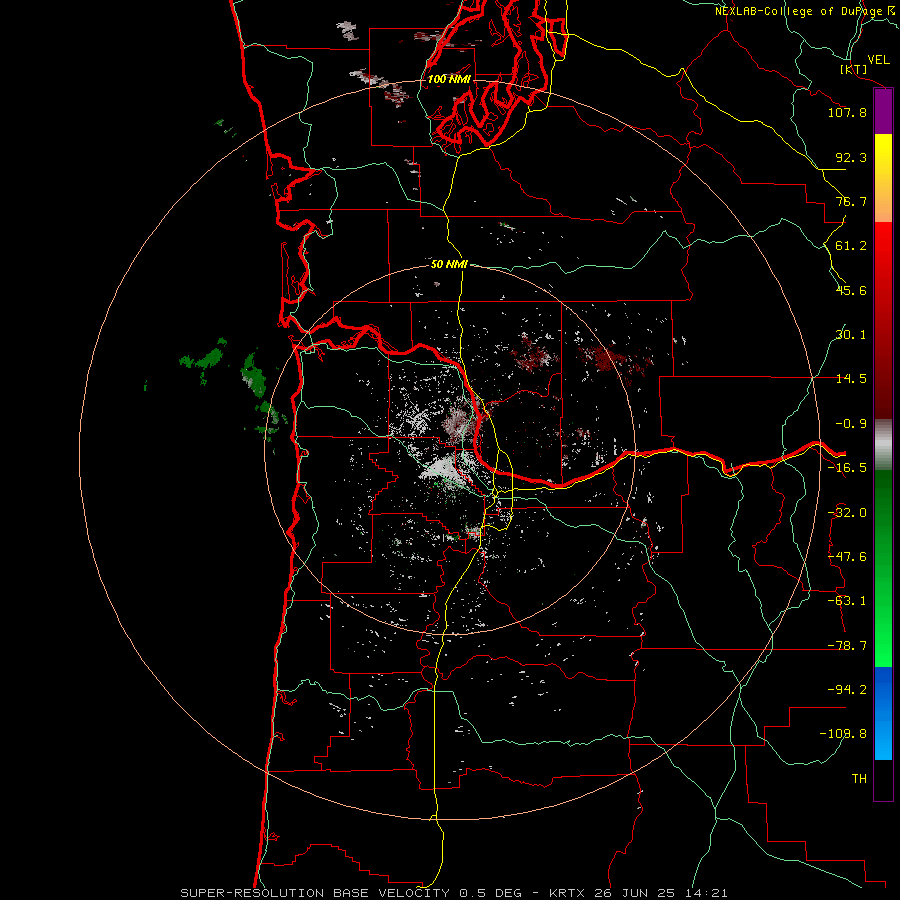Select the -32.0 scale value
Image resolution: width=900 pixels, height=900 pixels.
(x=847, y=513)
